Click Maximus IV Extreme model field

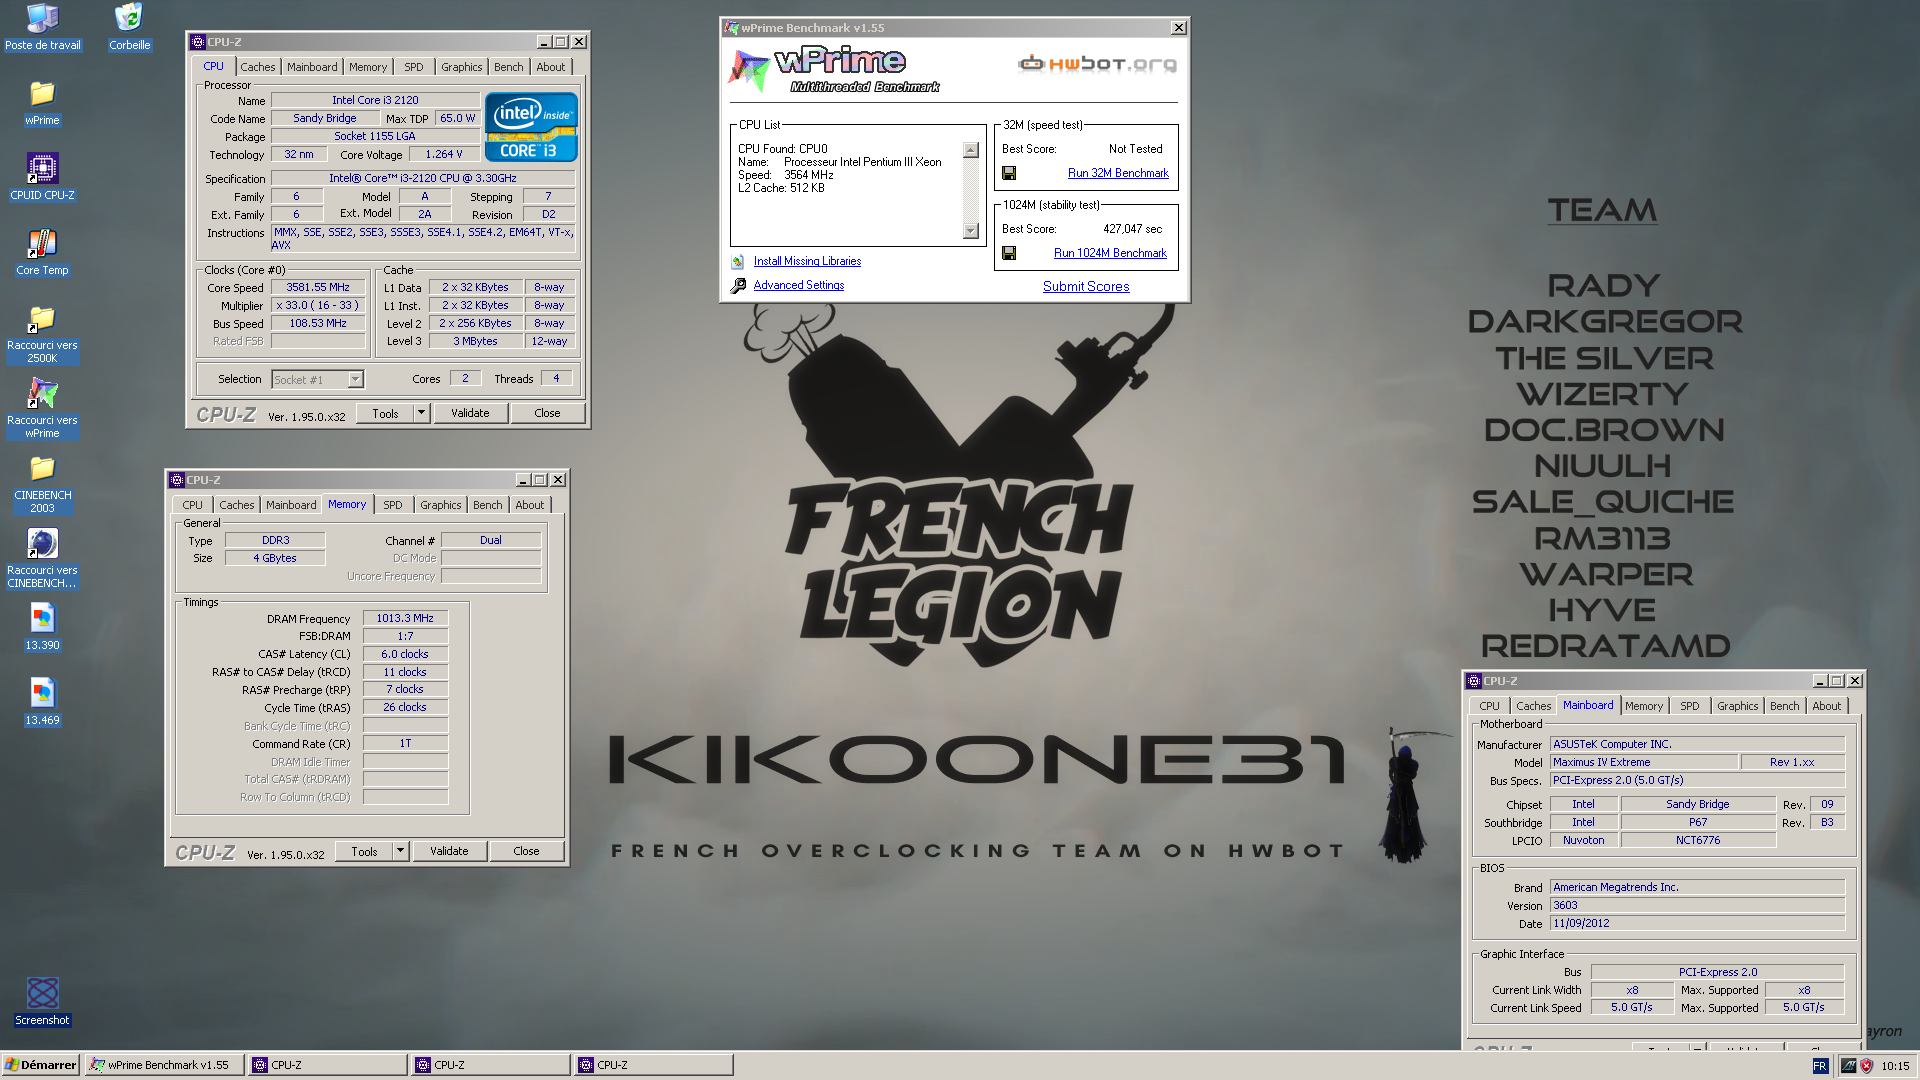[x=1643, y=762]
